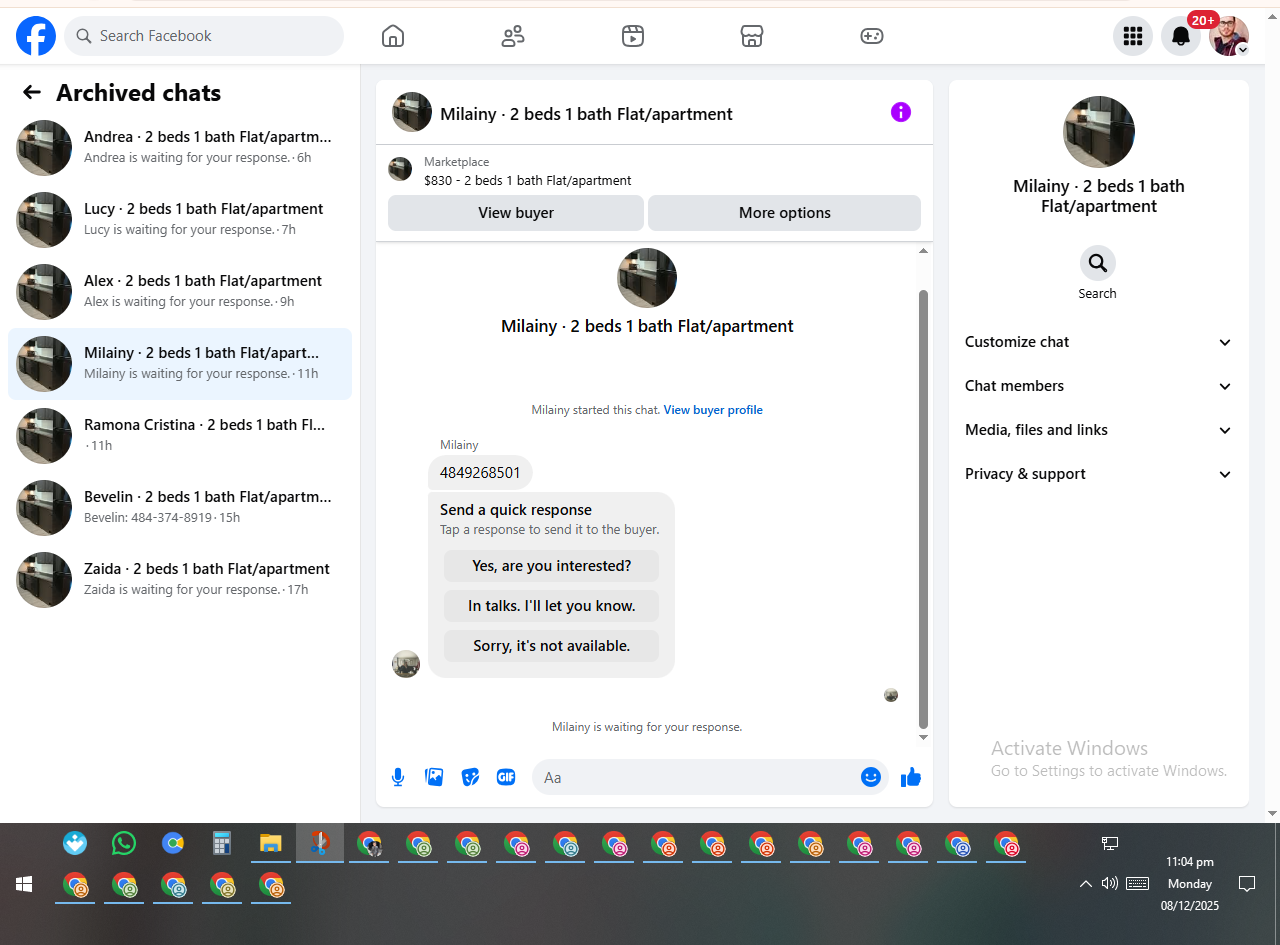Open Bevelin's archived chat
This screenshot has height=945, width=1280.
(x=180, y=508)
